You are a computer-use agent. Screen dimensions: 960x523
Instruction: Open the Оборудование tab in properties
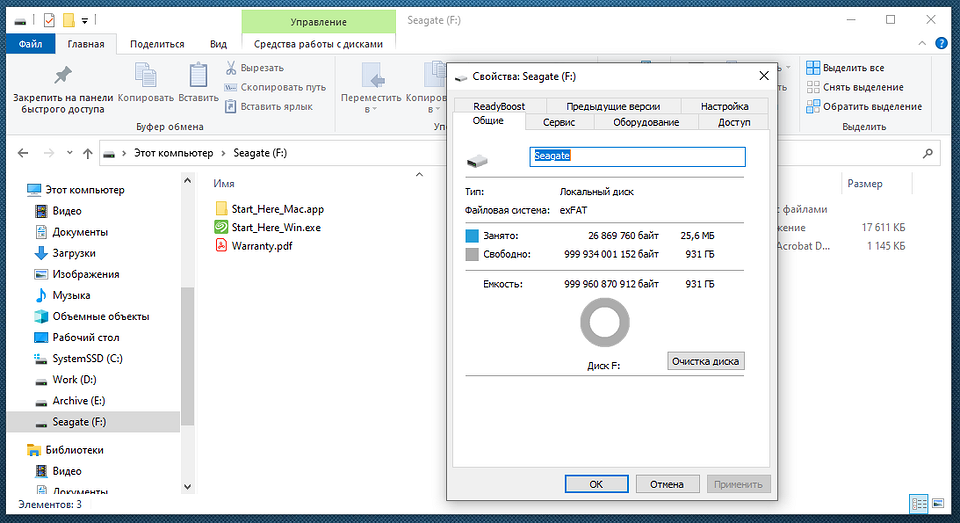click(644, 122)
